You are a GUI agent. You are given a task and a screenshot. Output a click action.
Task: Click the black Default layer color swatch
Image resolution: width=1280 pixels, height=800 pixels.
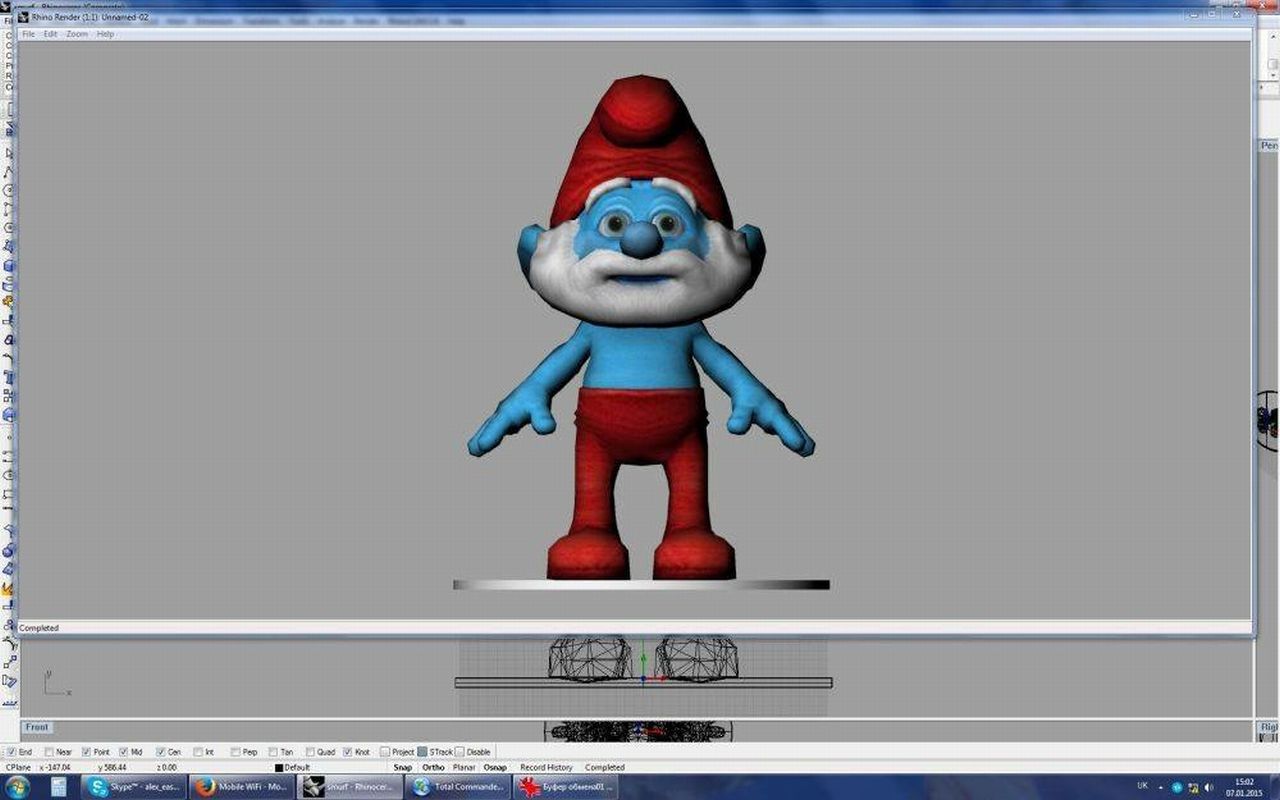point(279,768)
